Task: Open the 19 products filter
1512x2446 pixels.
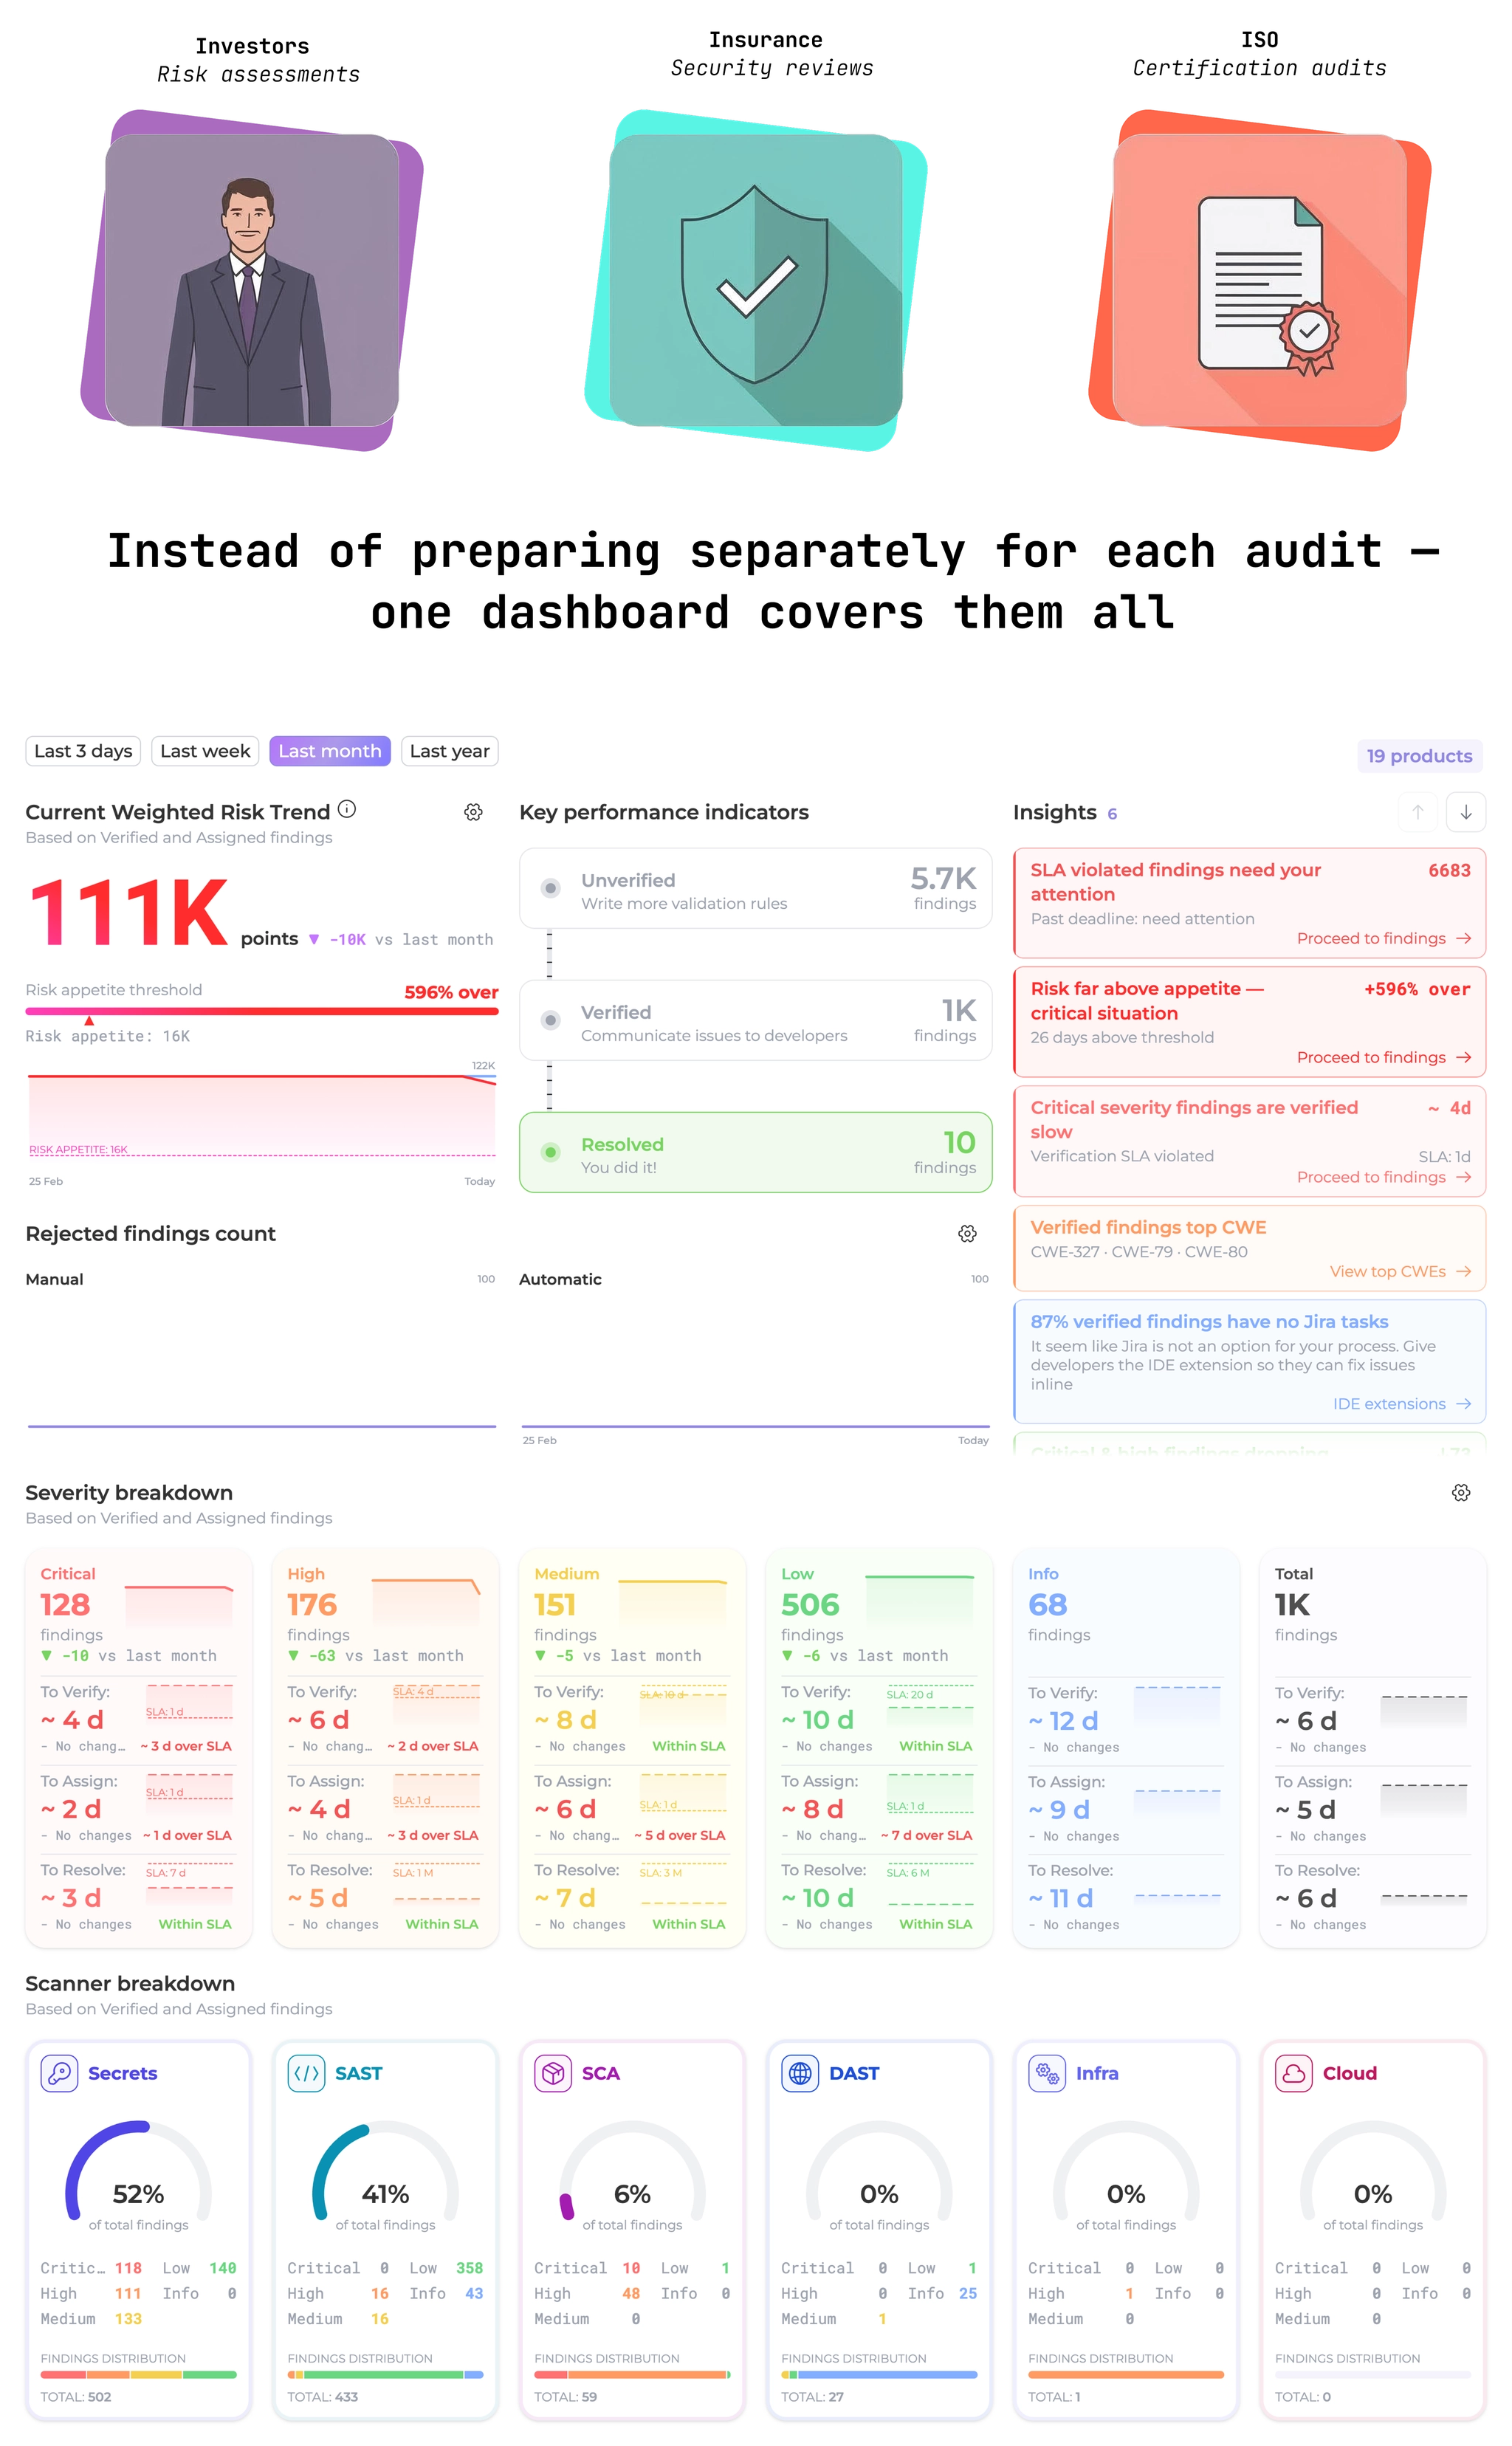Action: point(1419,756)
